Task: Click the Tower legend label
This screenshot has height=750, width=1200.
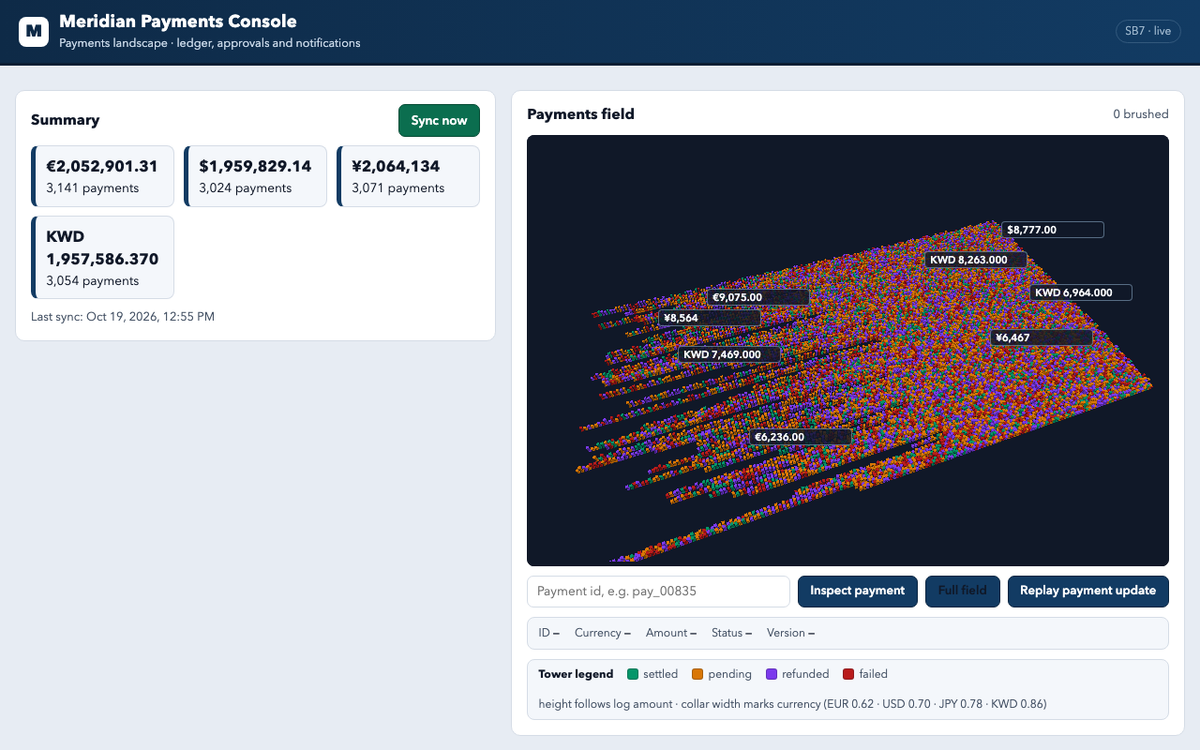Action: click(576, 674)
